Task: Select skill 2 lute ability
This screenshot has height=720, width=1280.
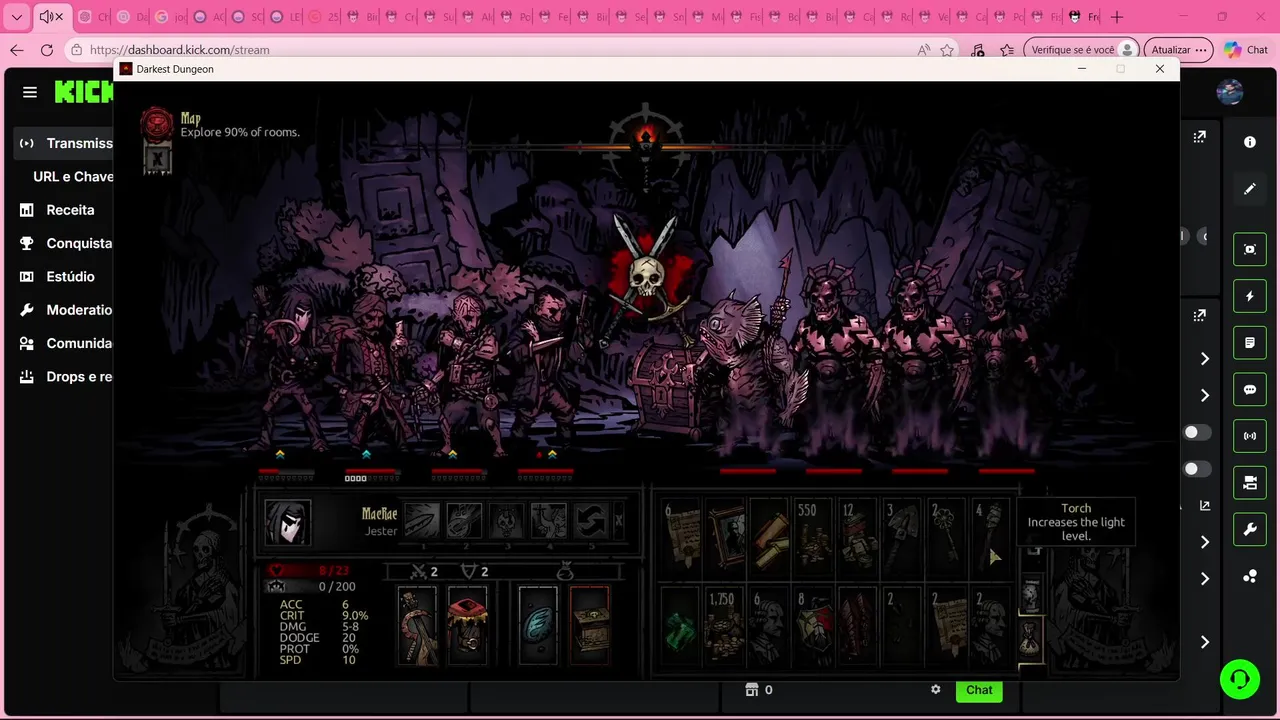Action: (464, 521)
